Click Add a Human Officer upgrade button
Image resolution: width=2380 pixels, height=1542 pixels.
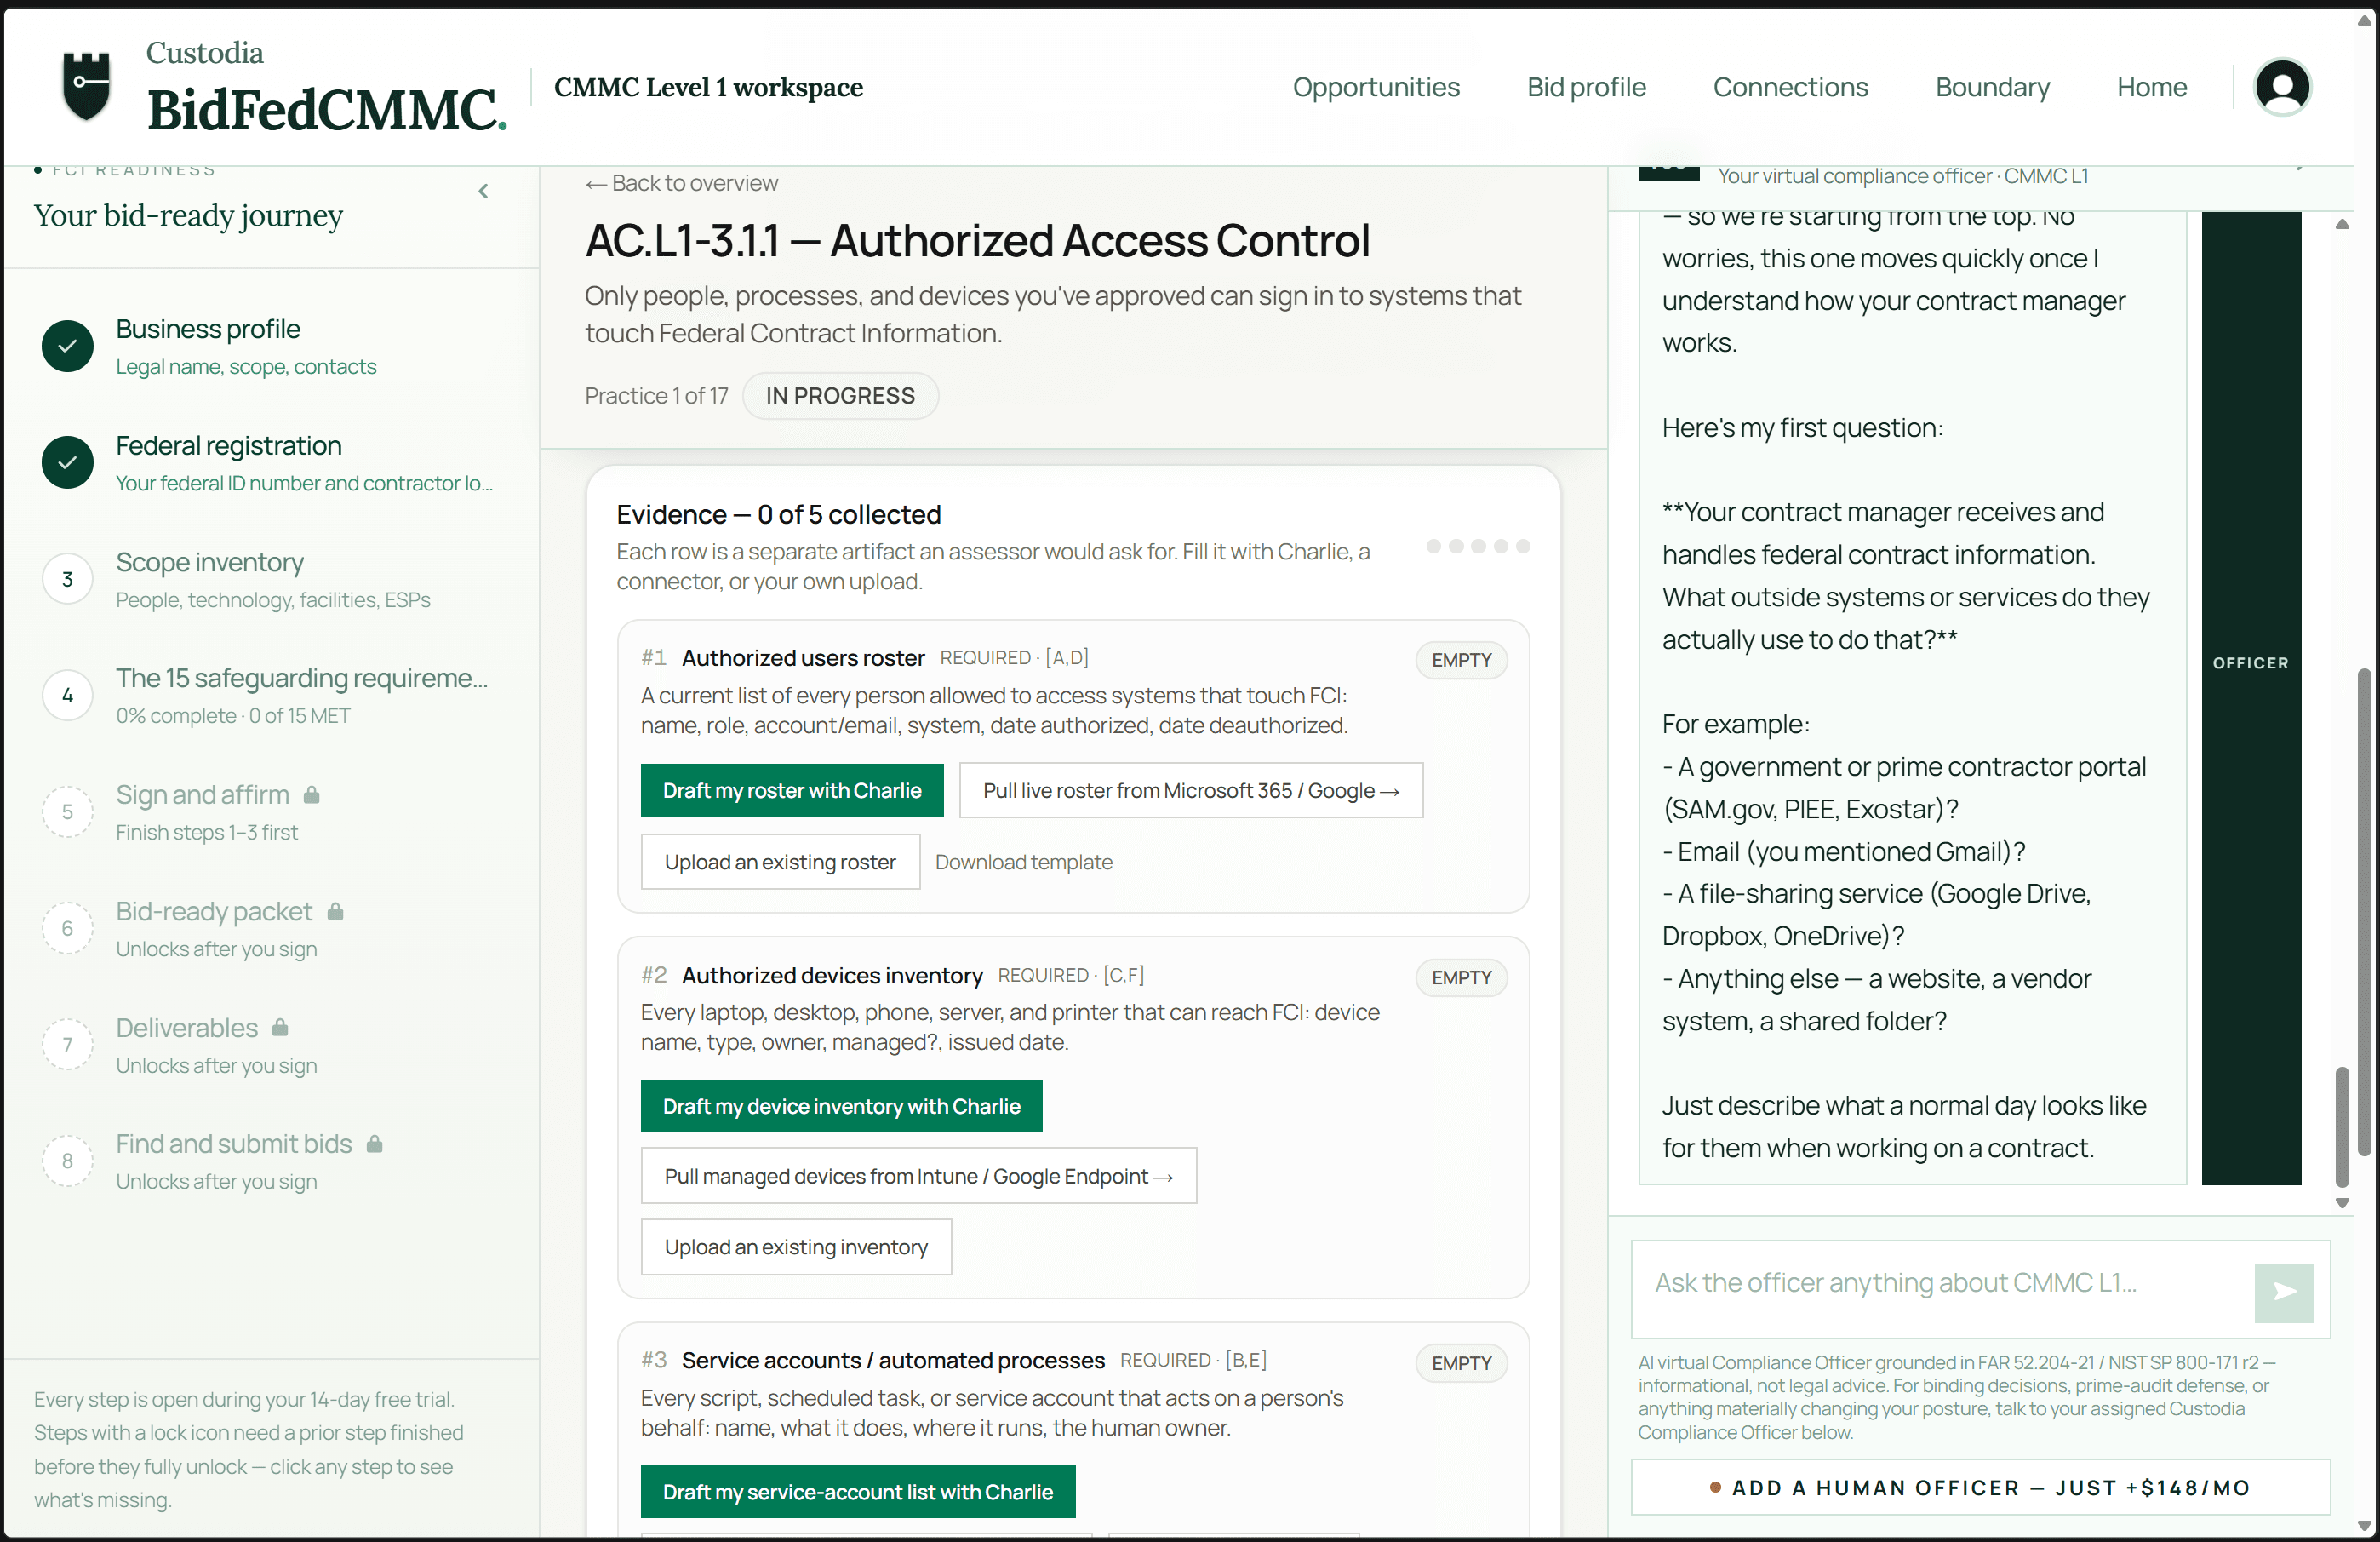[x=1980, y=1487]
